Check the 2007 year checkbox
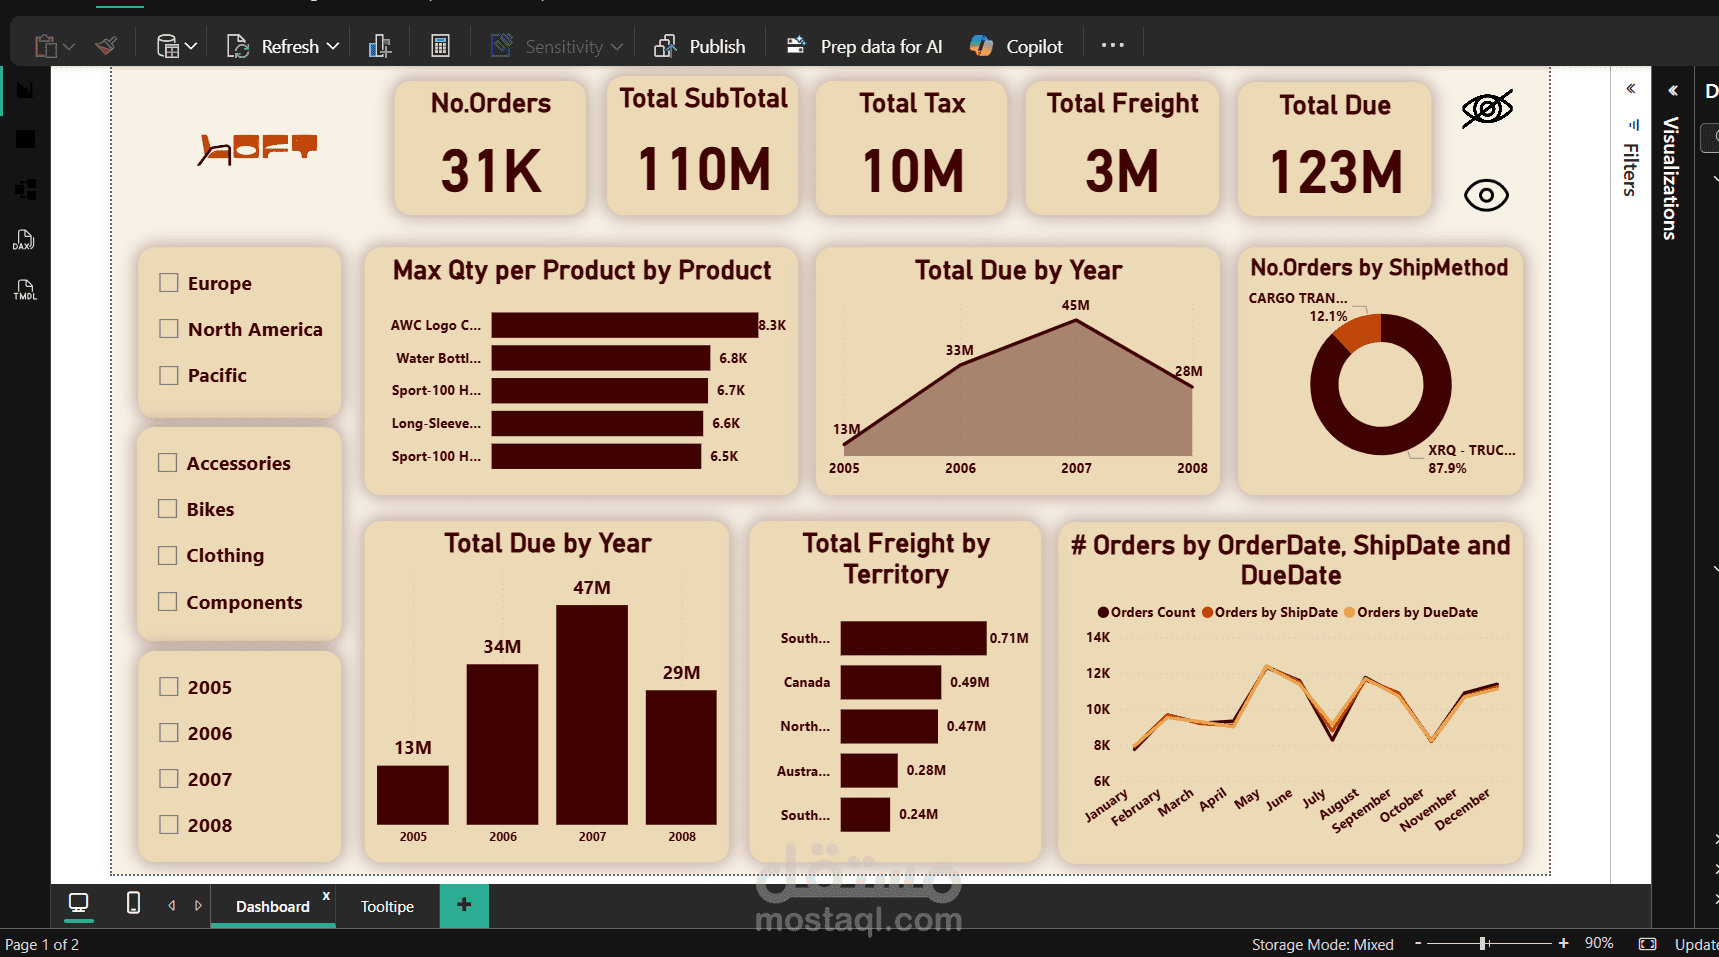The height and width of the screenshot is (957, 1719). [x=167, y=778]
